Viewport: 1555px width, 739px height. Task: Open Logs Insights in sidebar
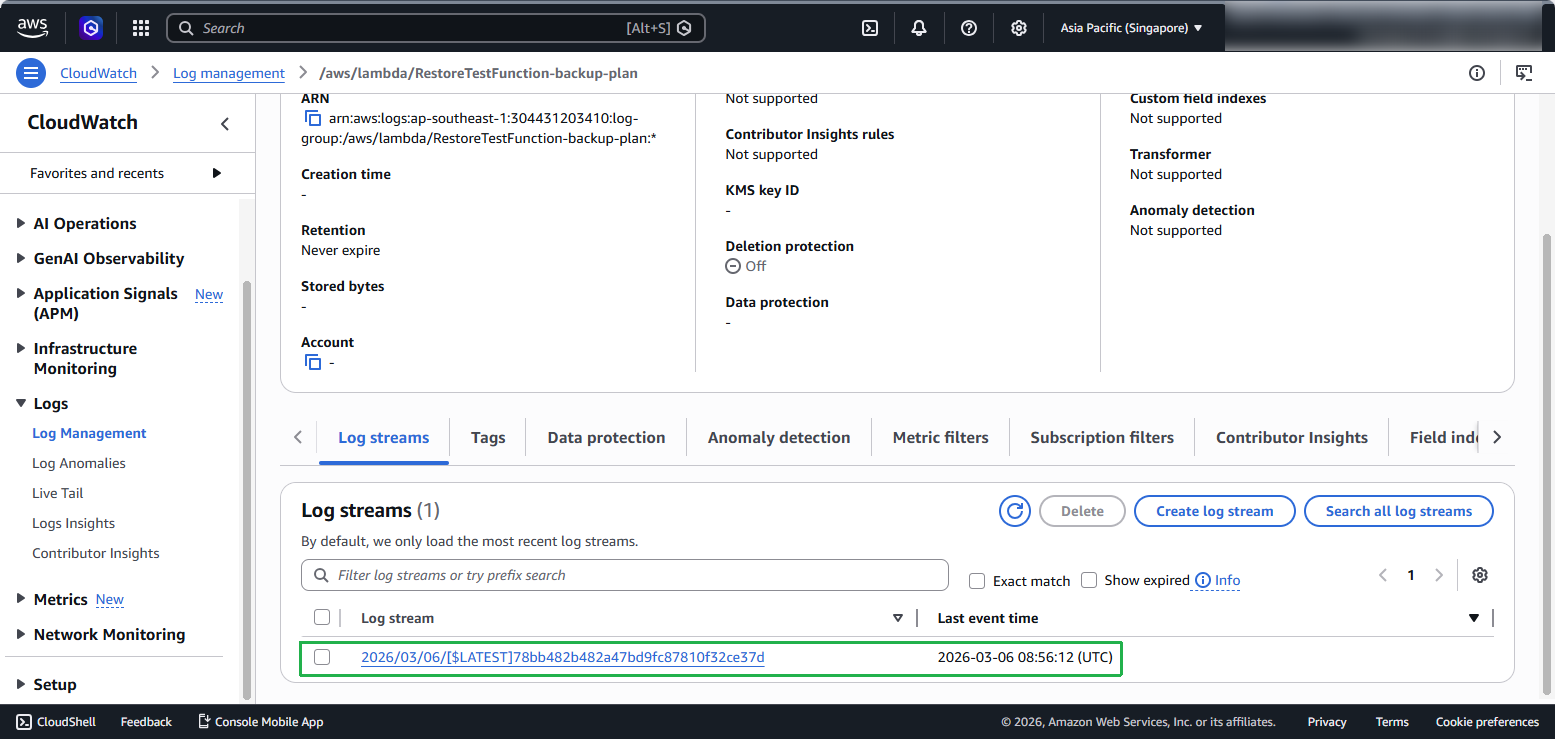(x=74, y=523)
